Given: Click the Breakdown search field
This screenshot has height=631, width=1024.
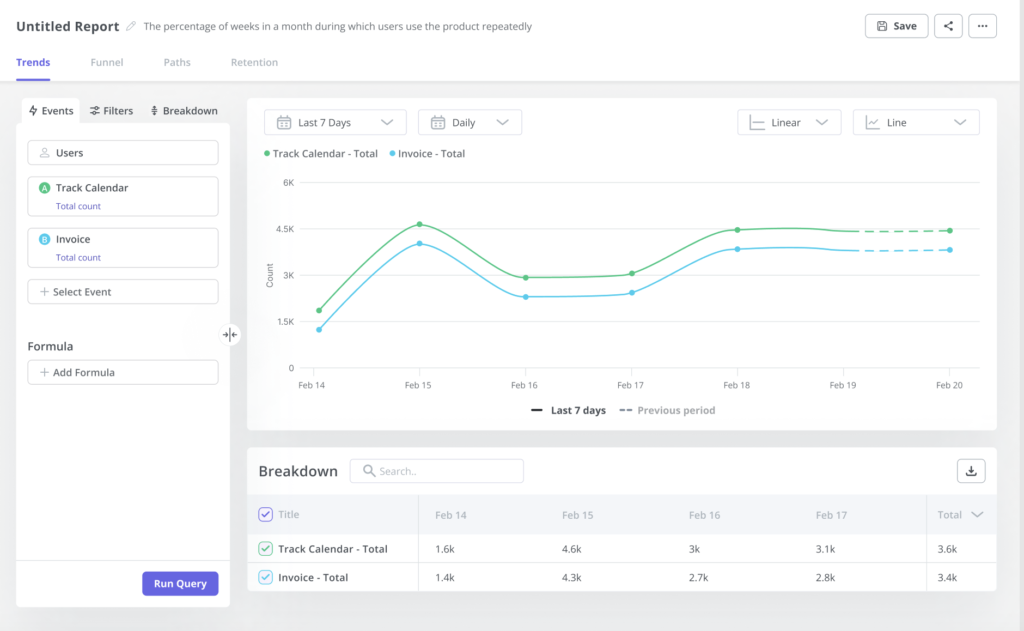Looking at the screenshot, I should [x=437, y=470].
